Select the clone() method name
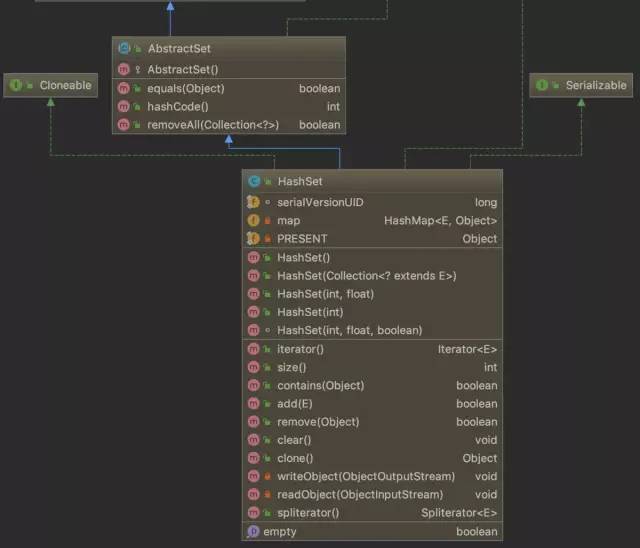The image size is (640, 548). click(295, 458)
